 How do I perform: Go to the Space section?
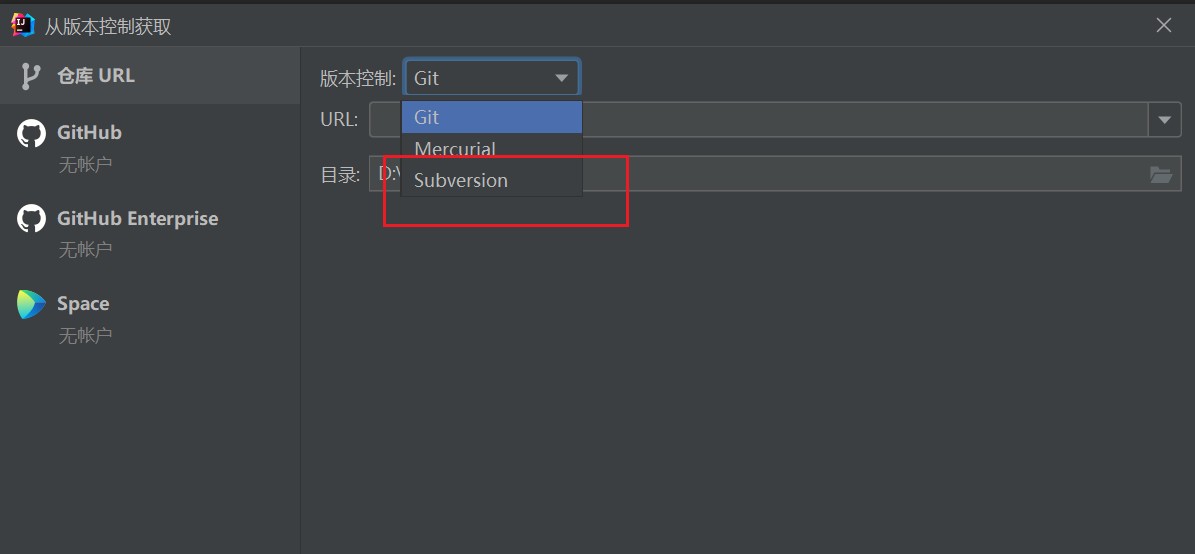click(x=83, y=304)
